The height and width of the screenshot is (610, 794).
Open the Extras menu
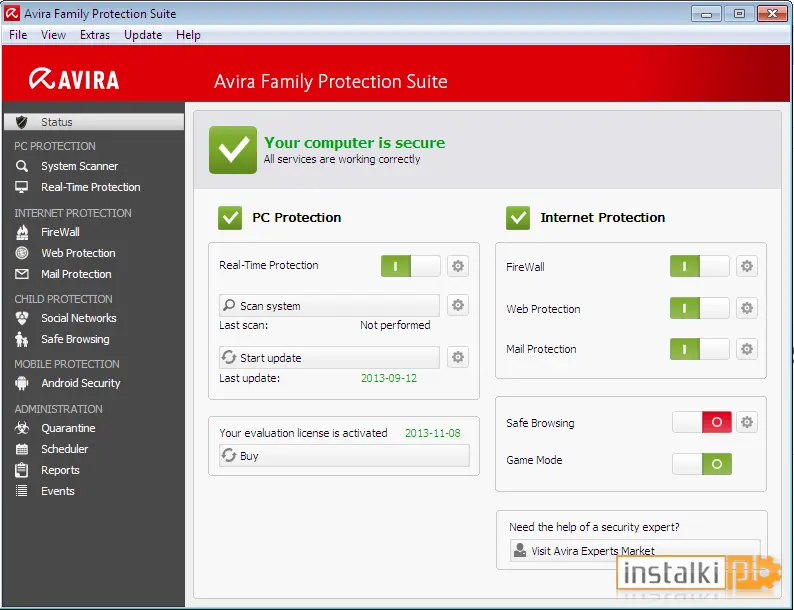pyautogui.click(x=95, y=35)
